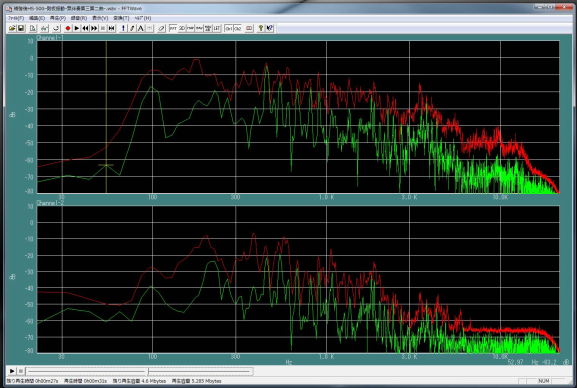Click the playback position slider track
Screen dimensions: 577x388
click(140, 371)
